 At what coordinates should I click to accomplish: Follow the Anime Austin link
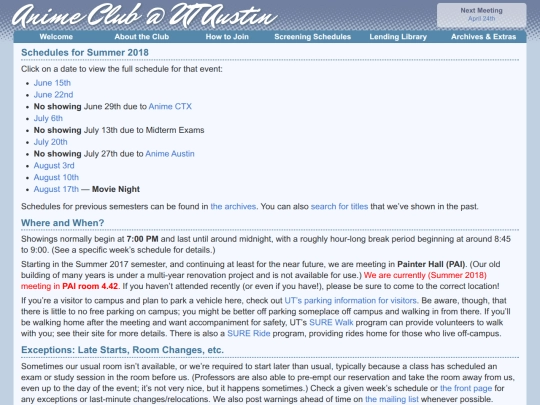click(x=170, y=154)
